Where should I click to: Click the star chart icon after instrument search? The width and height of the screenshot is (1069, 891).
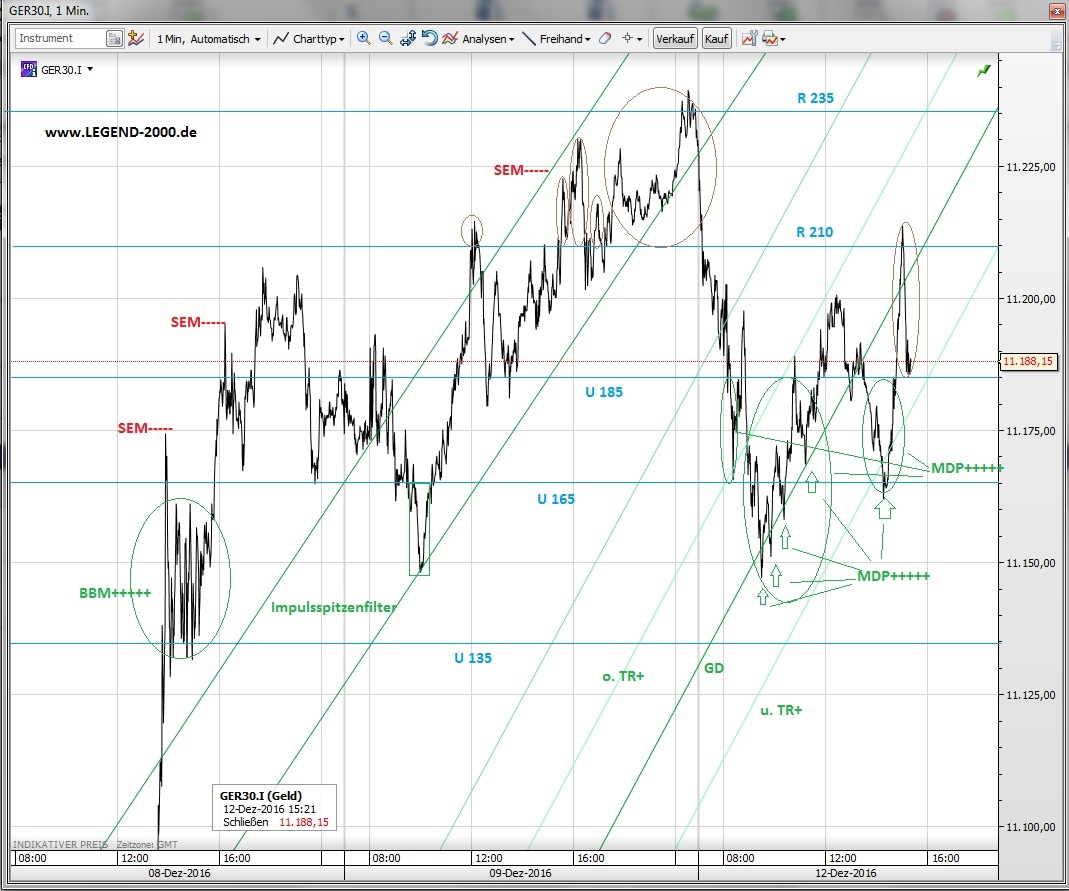(x=136, y=38)
